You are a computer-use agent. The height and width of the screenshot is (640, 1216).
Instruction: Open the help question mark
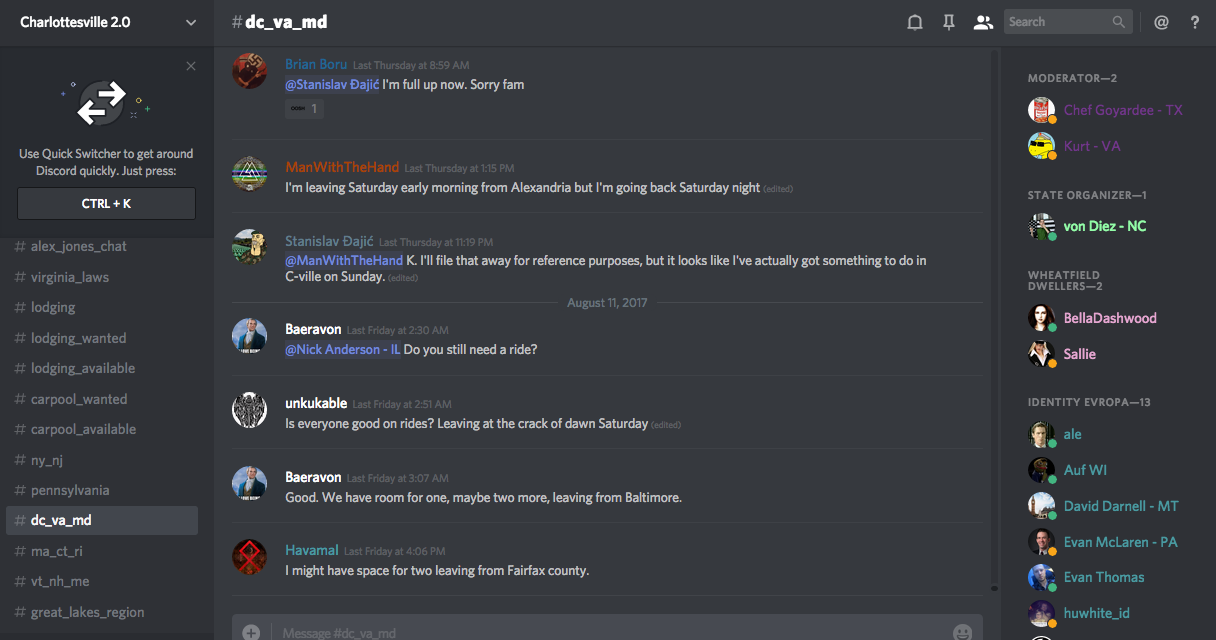[x=1195, y=22]
